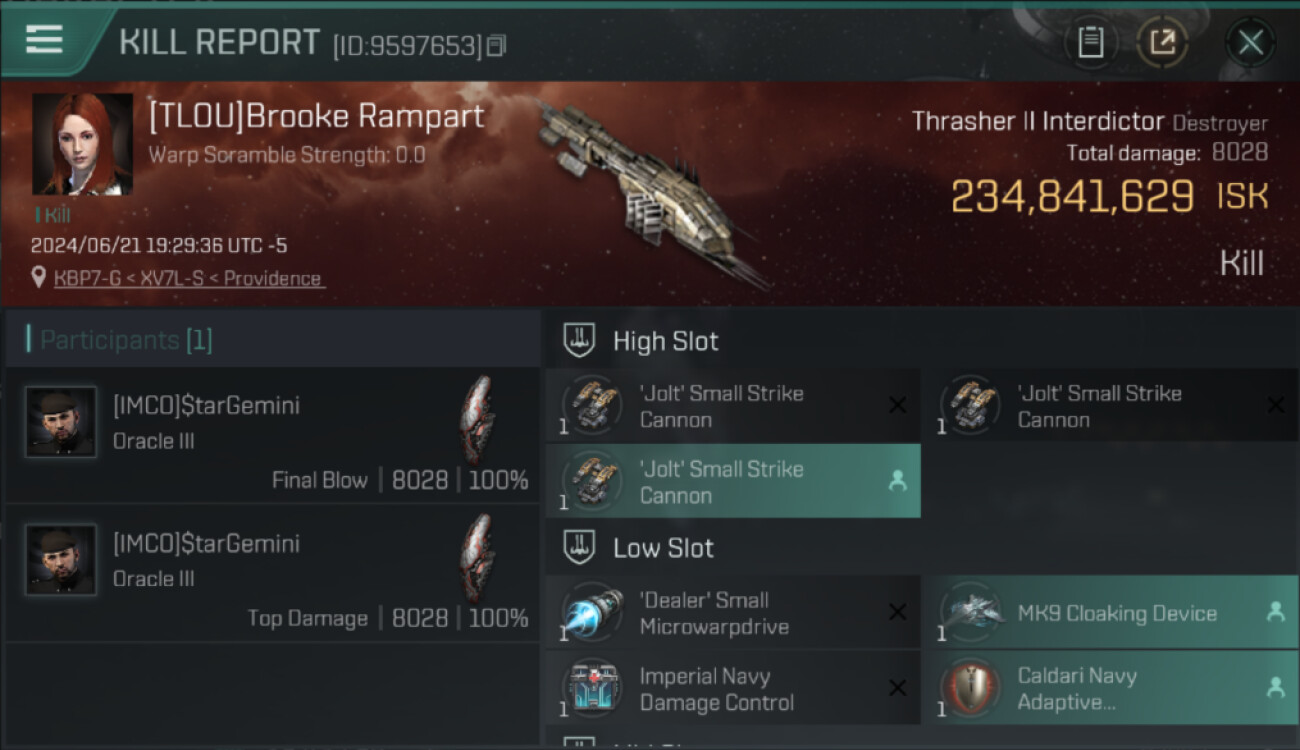
Task: Open the Final Blow $tarGemini portrait
Action: (x=61, y=422)
